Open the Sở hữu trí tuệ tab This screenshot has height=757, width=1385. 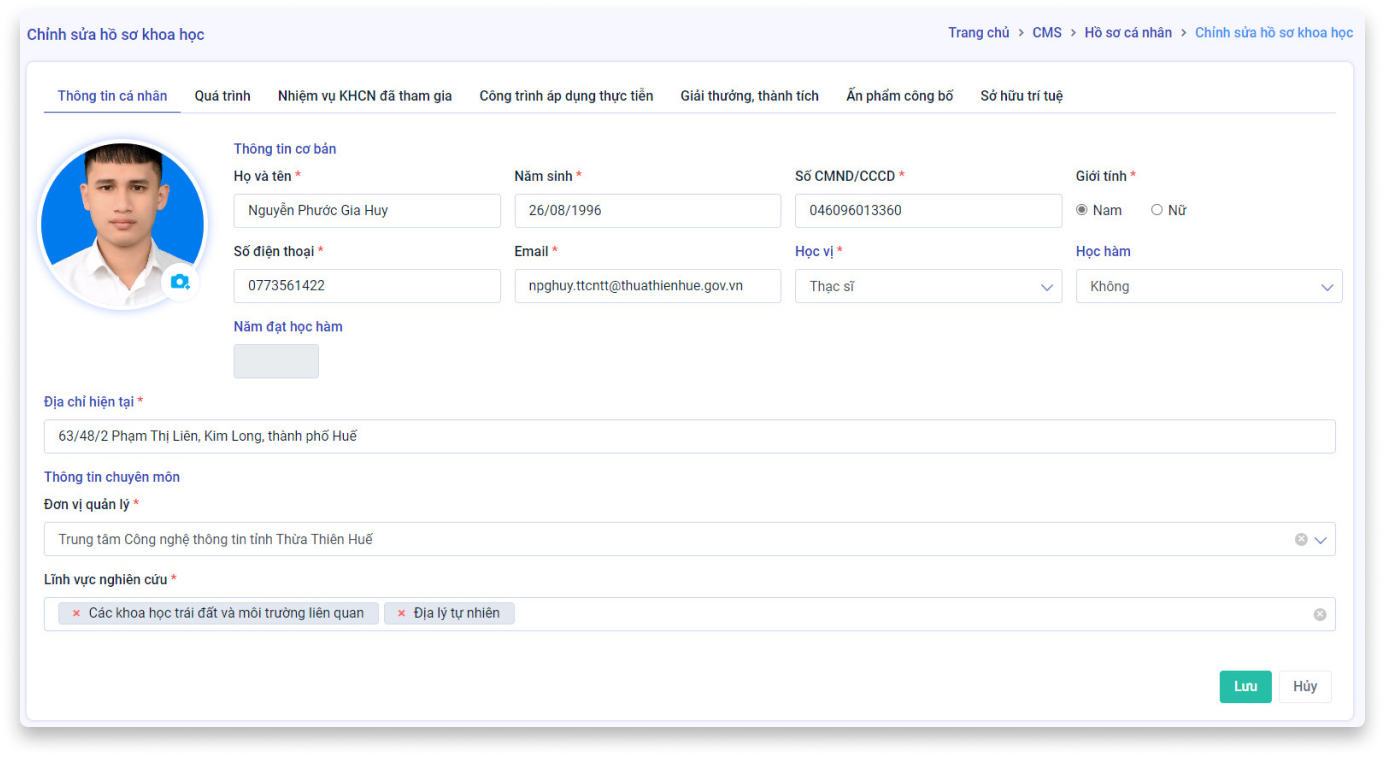pos(1021,96)
